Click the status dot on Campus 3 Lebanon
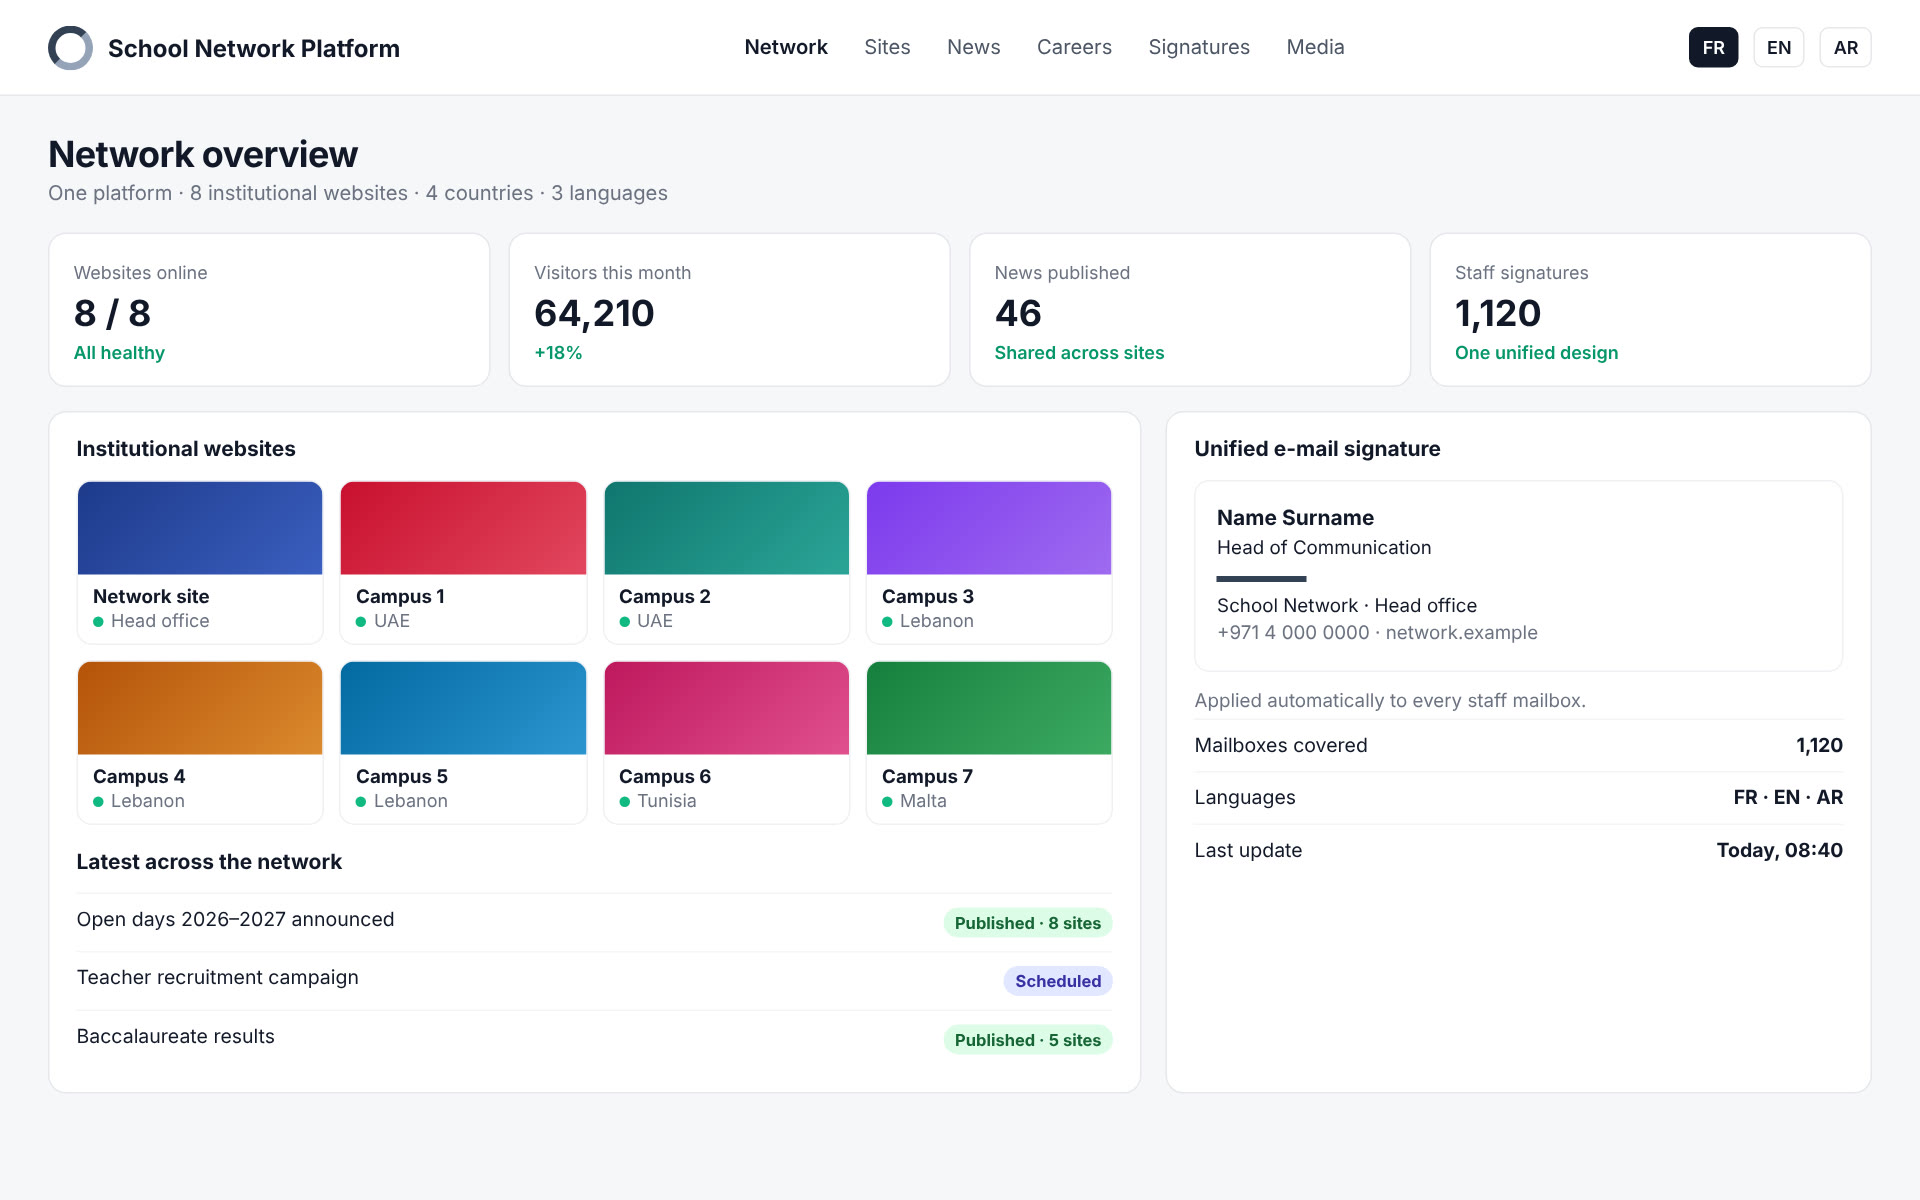1920x1200 pixels. click(x=887, y=622)
